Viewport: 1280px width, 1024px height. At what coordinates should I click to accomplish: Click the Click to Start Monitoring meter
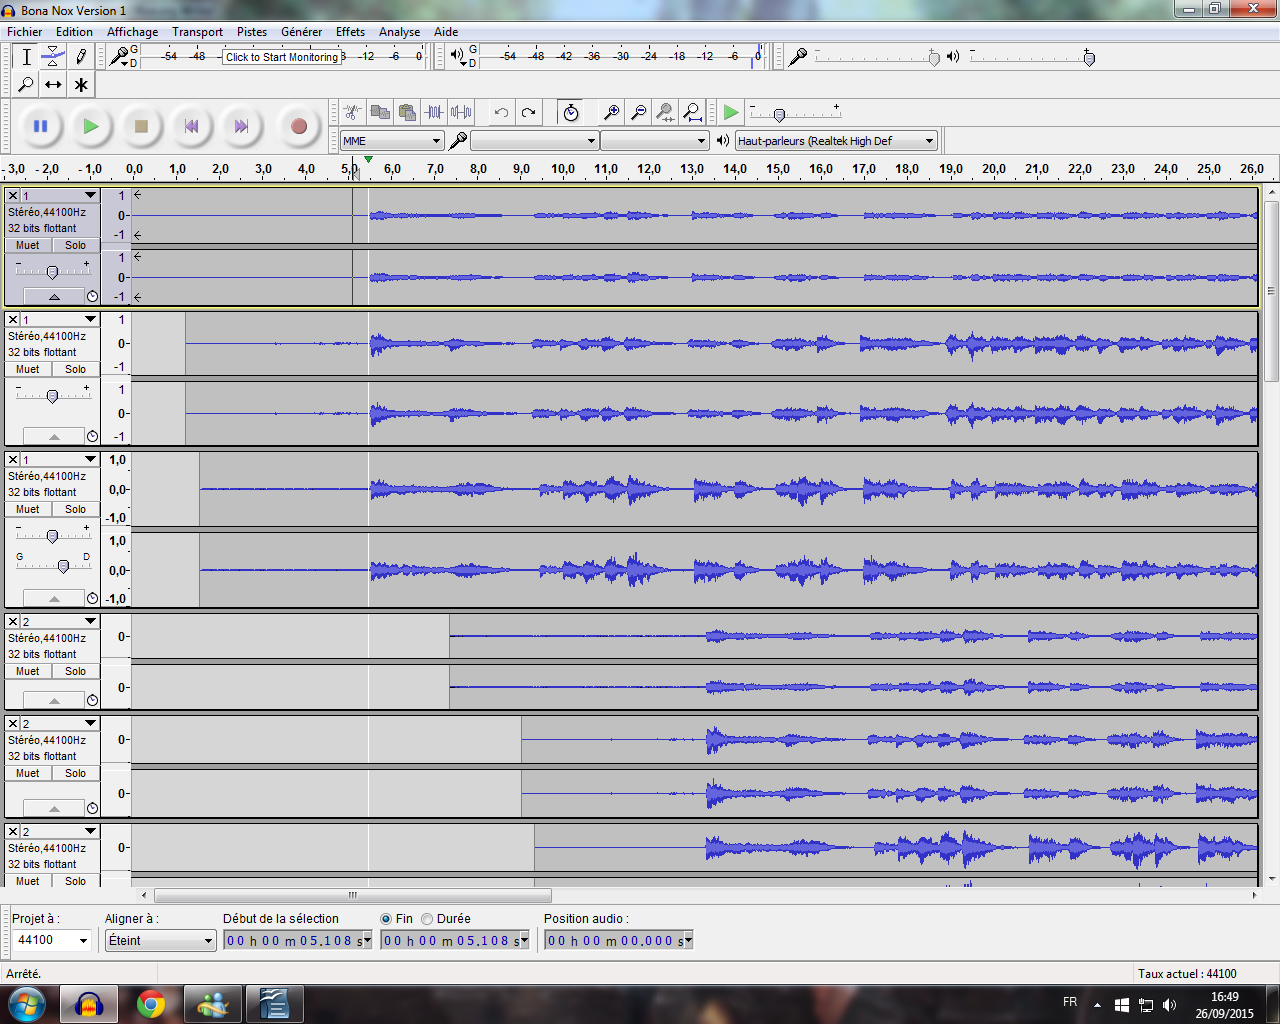click(282, 57)
